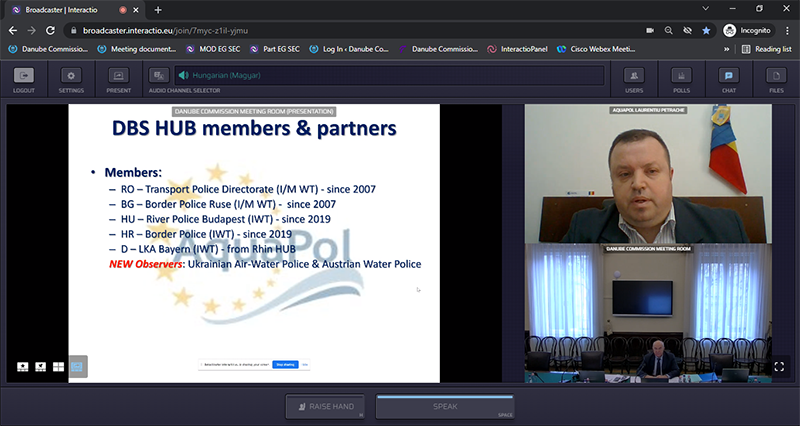800x426 pixels.
Task: Open the Incognito profile menu
Action: (x=748, y=31)
